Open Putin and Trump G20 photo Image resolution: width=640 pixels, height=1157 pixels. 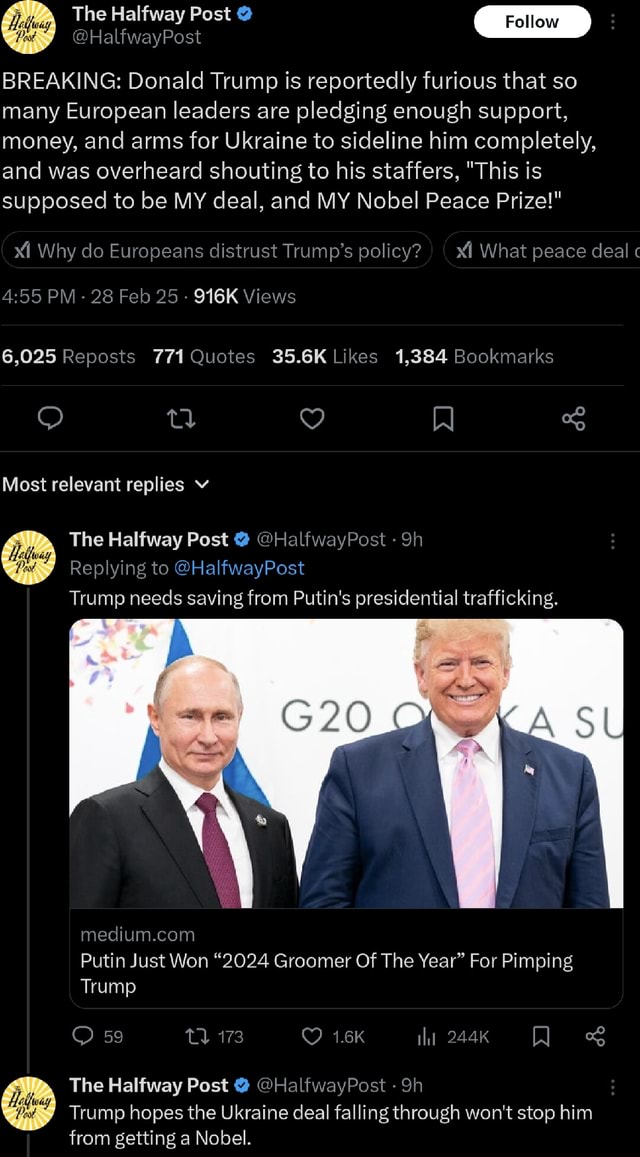(346, 763)
